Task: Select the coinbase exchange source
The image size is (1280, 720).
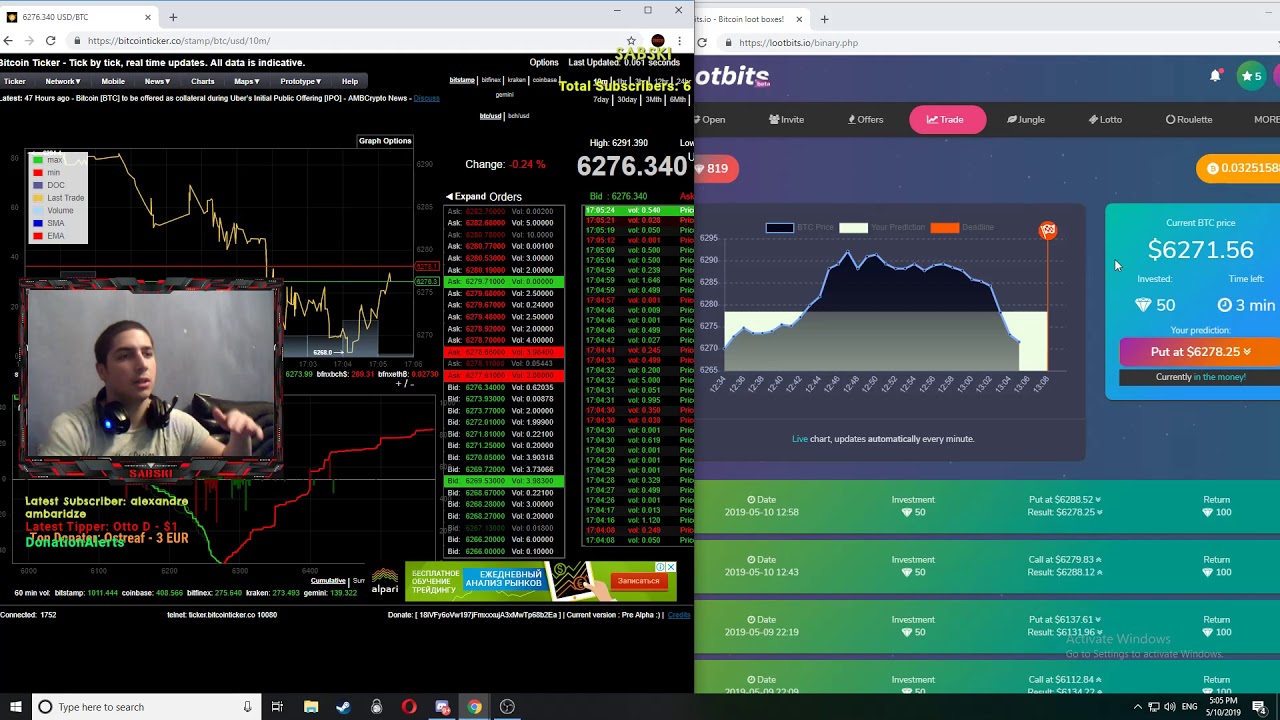Action: click(545, 80)
